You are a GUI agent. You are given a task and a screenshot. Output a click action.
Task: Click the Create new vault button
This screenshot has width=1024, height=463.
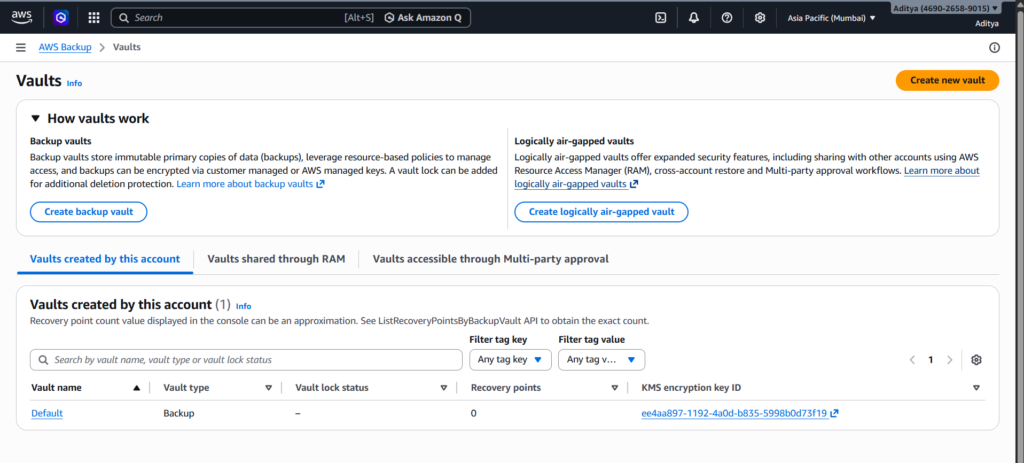click(x=946, y=80)
